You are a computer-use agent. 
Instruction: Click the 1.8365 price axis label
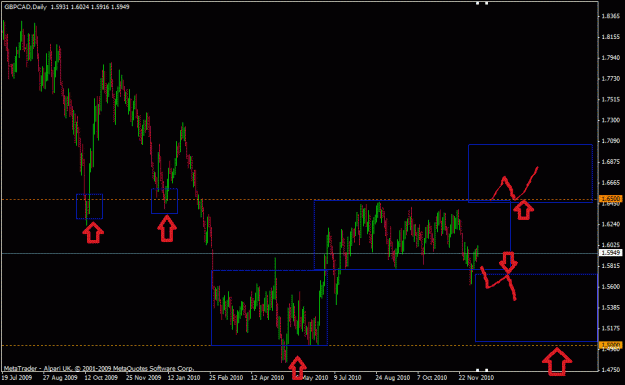click(611, 16)
